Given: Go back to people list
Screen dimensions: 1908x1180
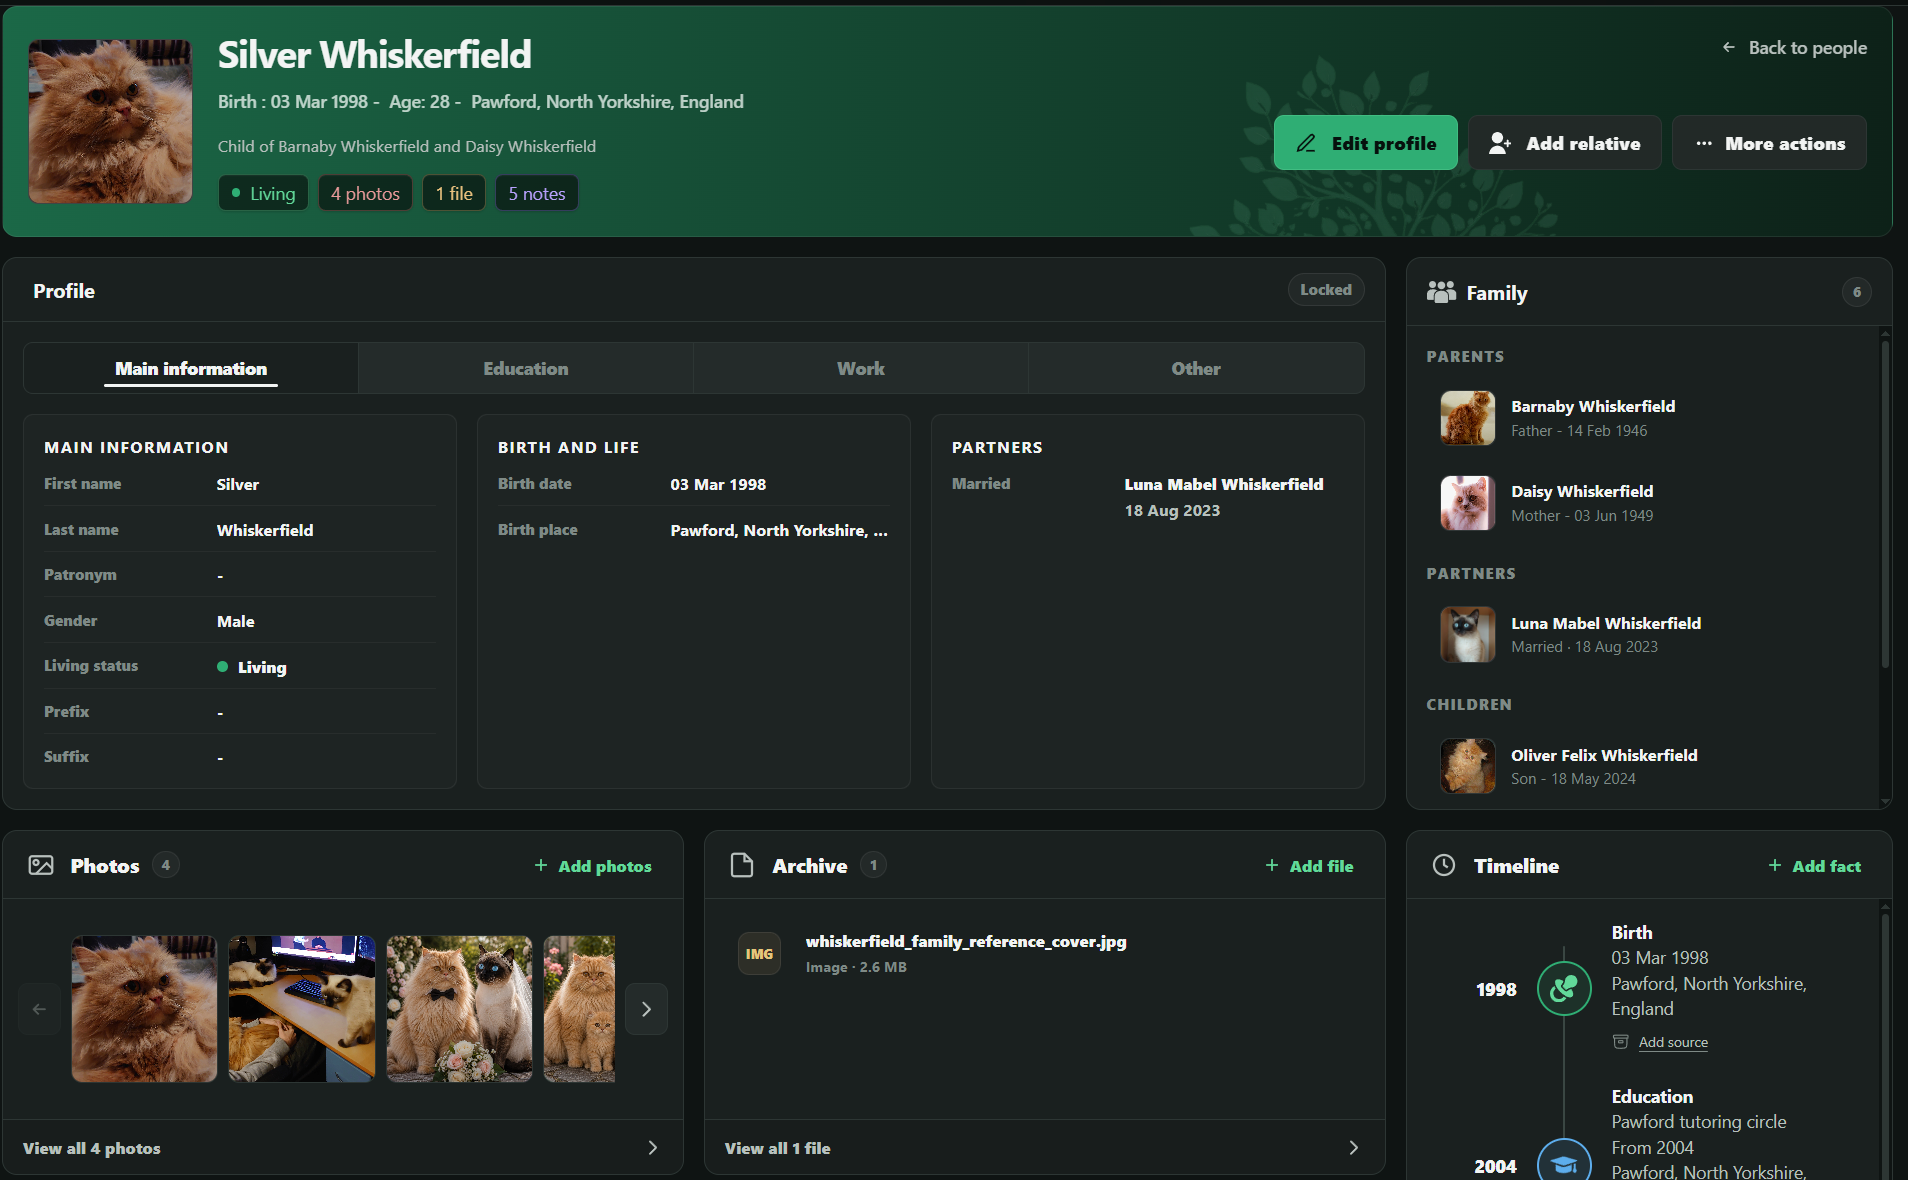Looking at the screenshot, I should pyautogui.click(x=1794, y=48).
